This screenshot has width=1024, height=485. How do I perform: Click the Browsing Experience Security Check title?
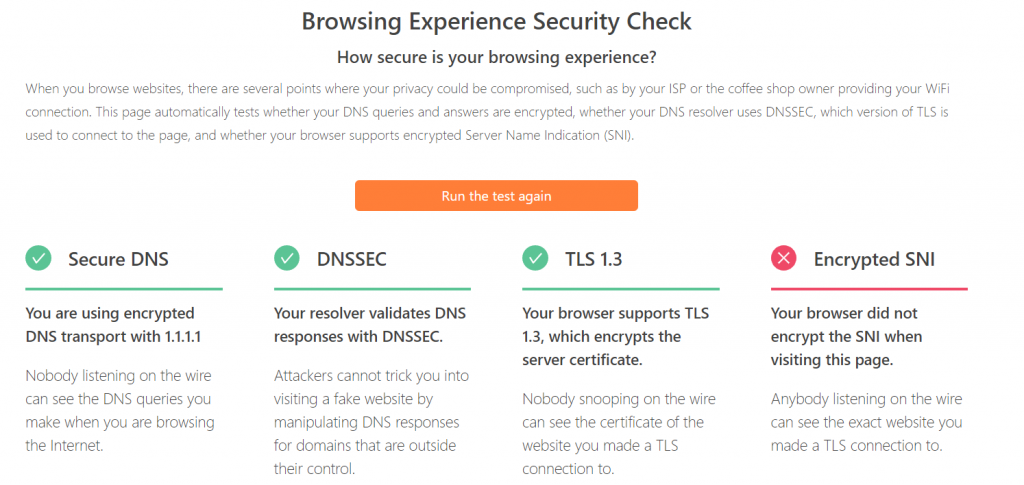point(496,21)
